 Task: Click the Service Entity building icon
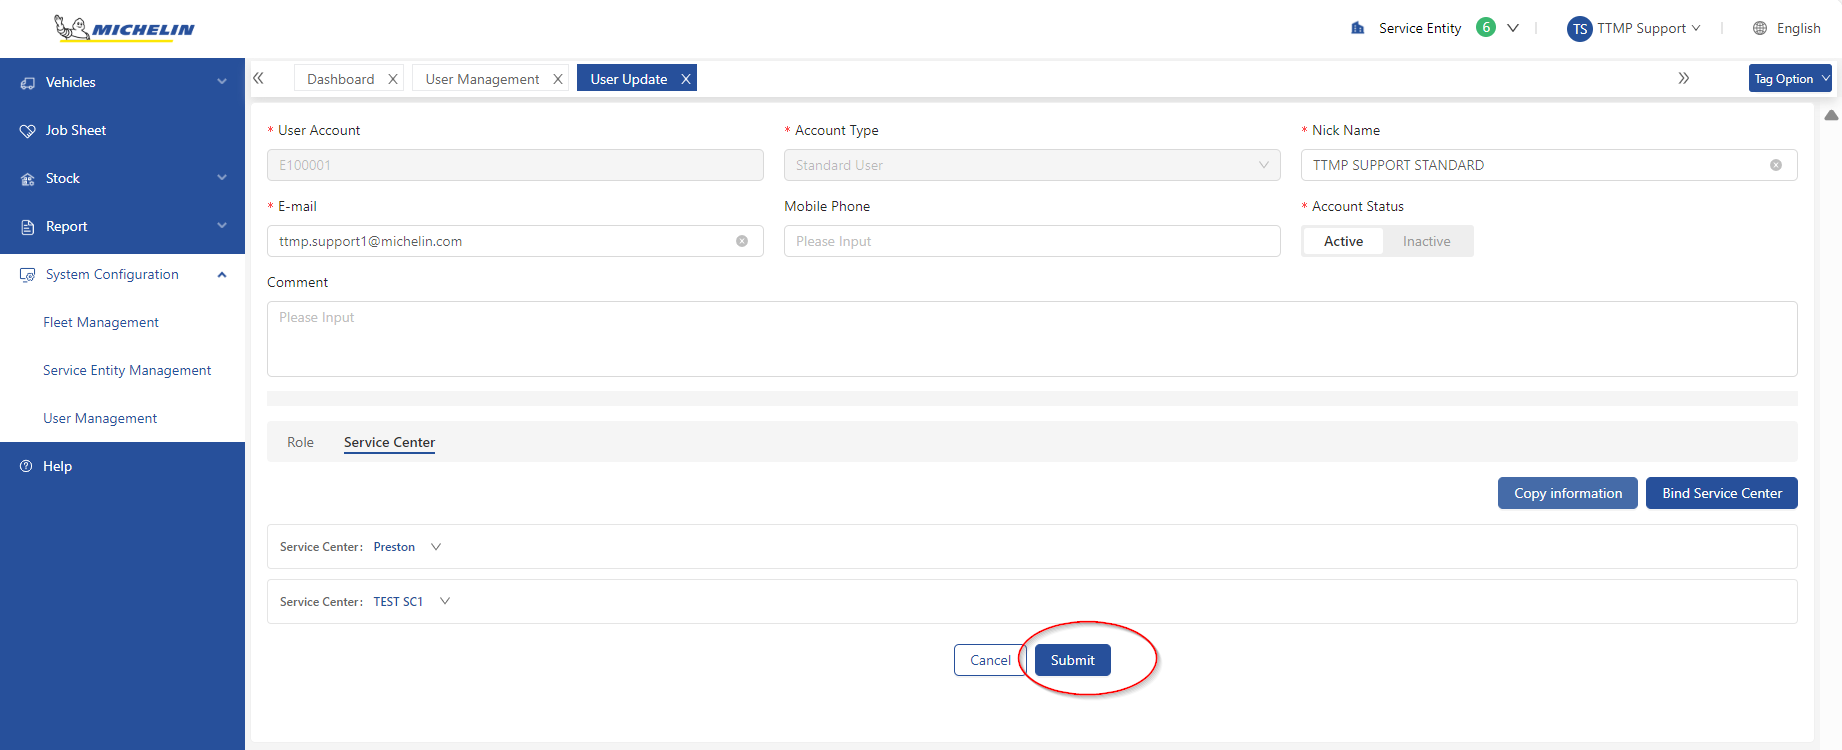click(x=1357, y=28)
